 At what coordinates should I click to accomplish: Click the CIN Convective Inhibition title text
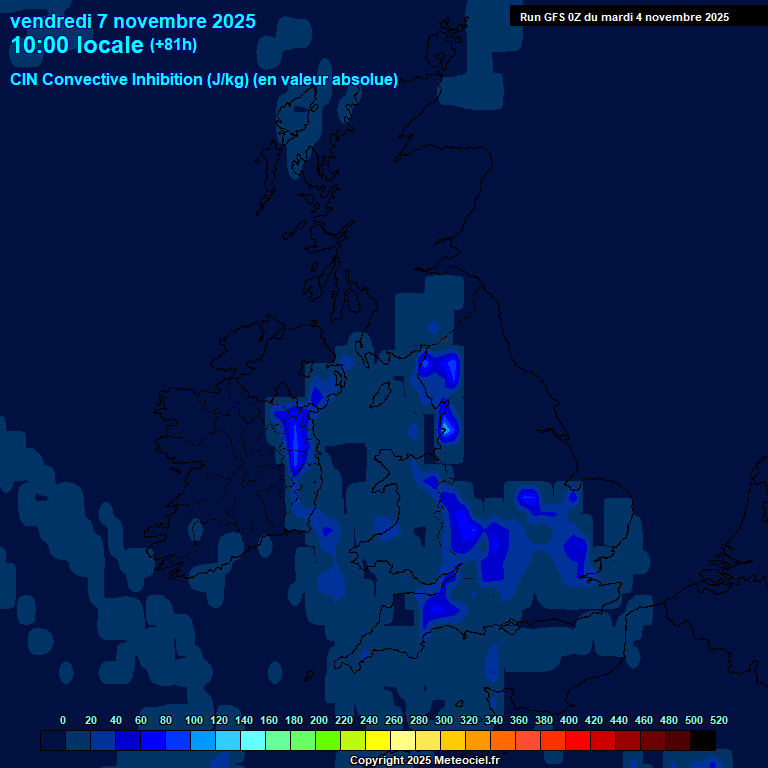tap(204, 80)
